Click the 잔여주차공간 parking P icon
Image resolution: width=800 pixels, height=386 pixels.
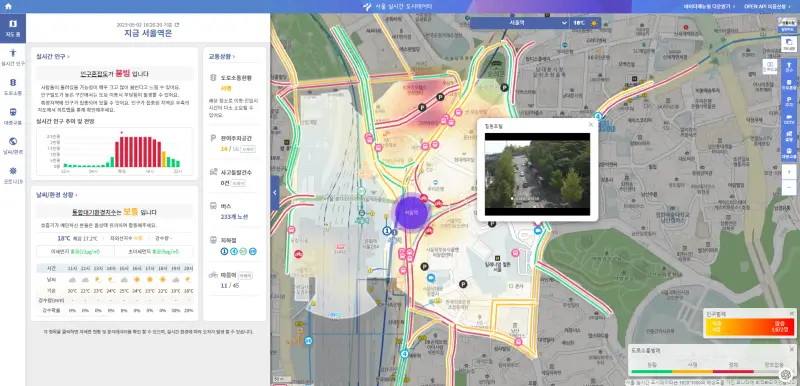pos(213,138)
